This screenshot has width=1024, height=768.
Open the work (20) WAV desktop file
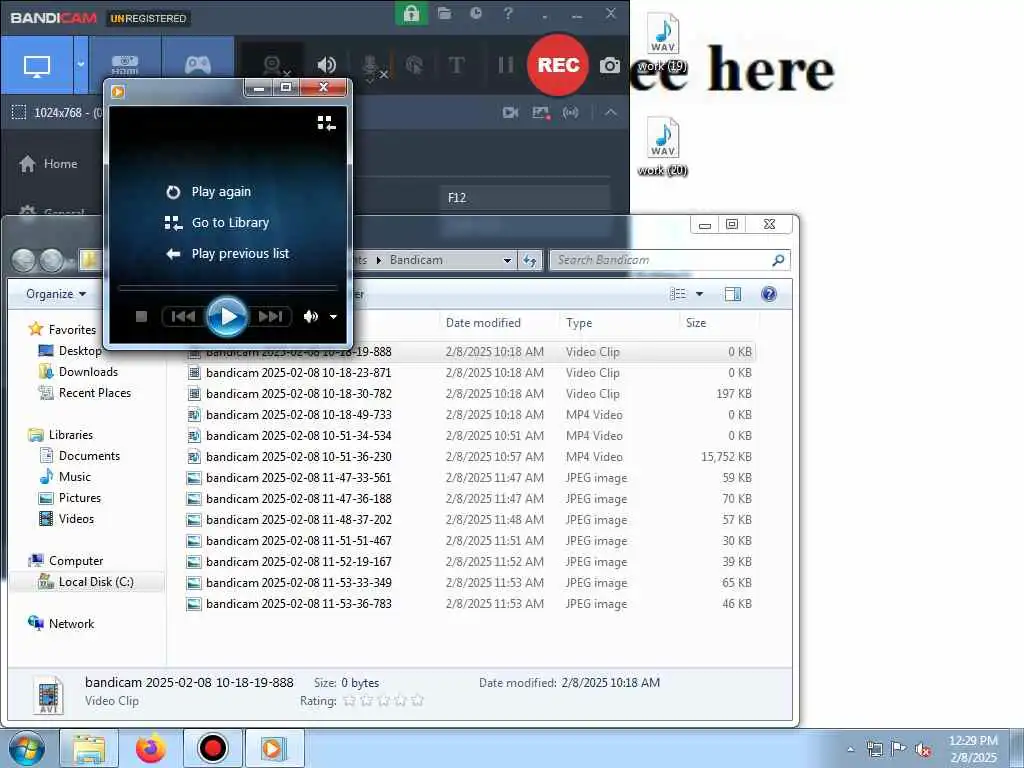pyautogui.click(x=663, y=146)
